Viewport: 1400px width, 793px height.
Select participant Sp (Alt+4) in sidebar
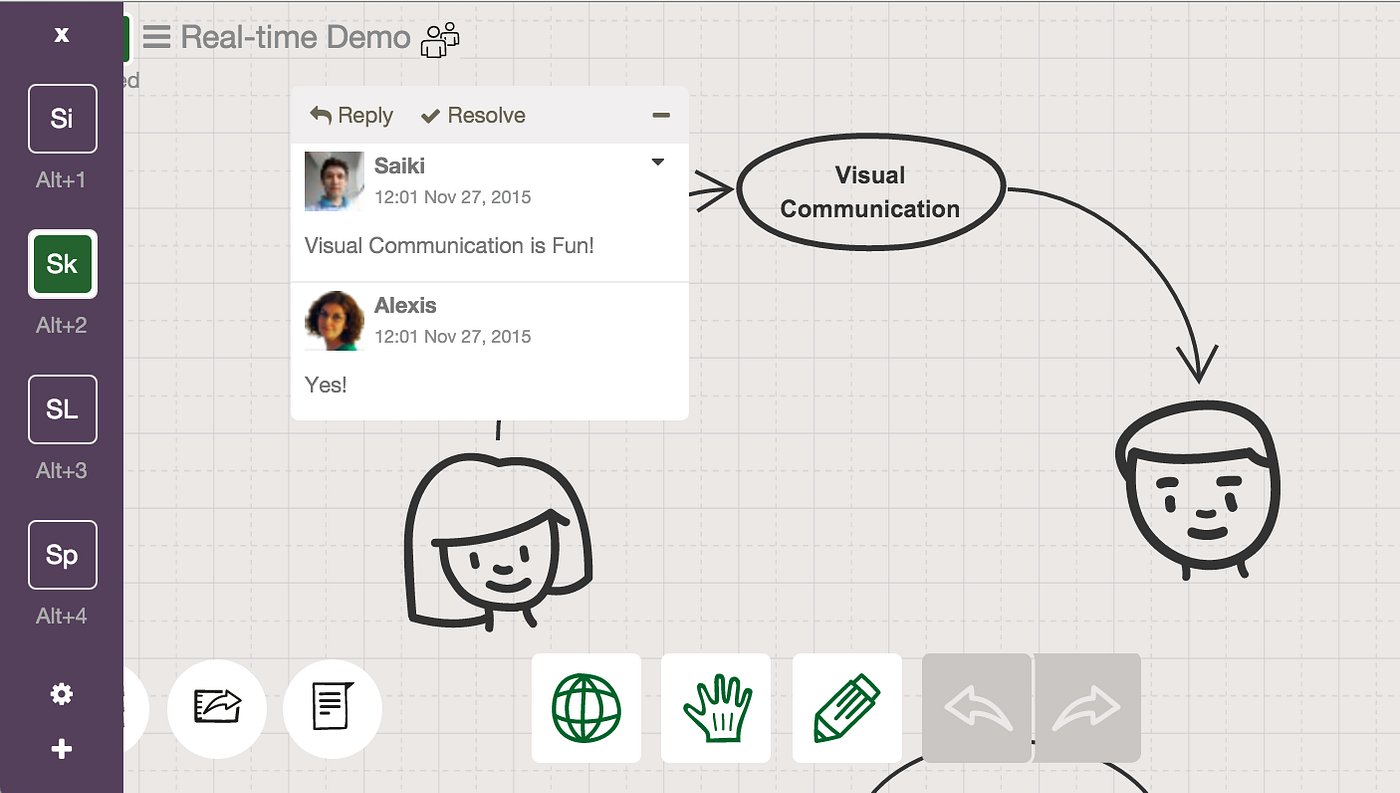pos(62,555)
